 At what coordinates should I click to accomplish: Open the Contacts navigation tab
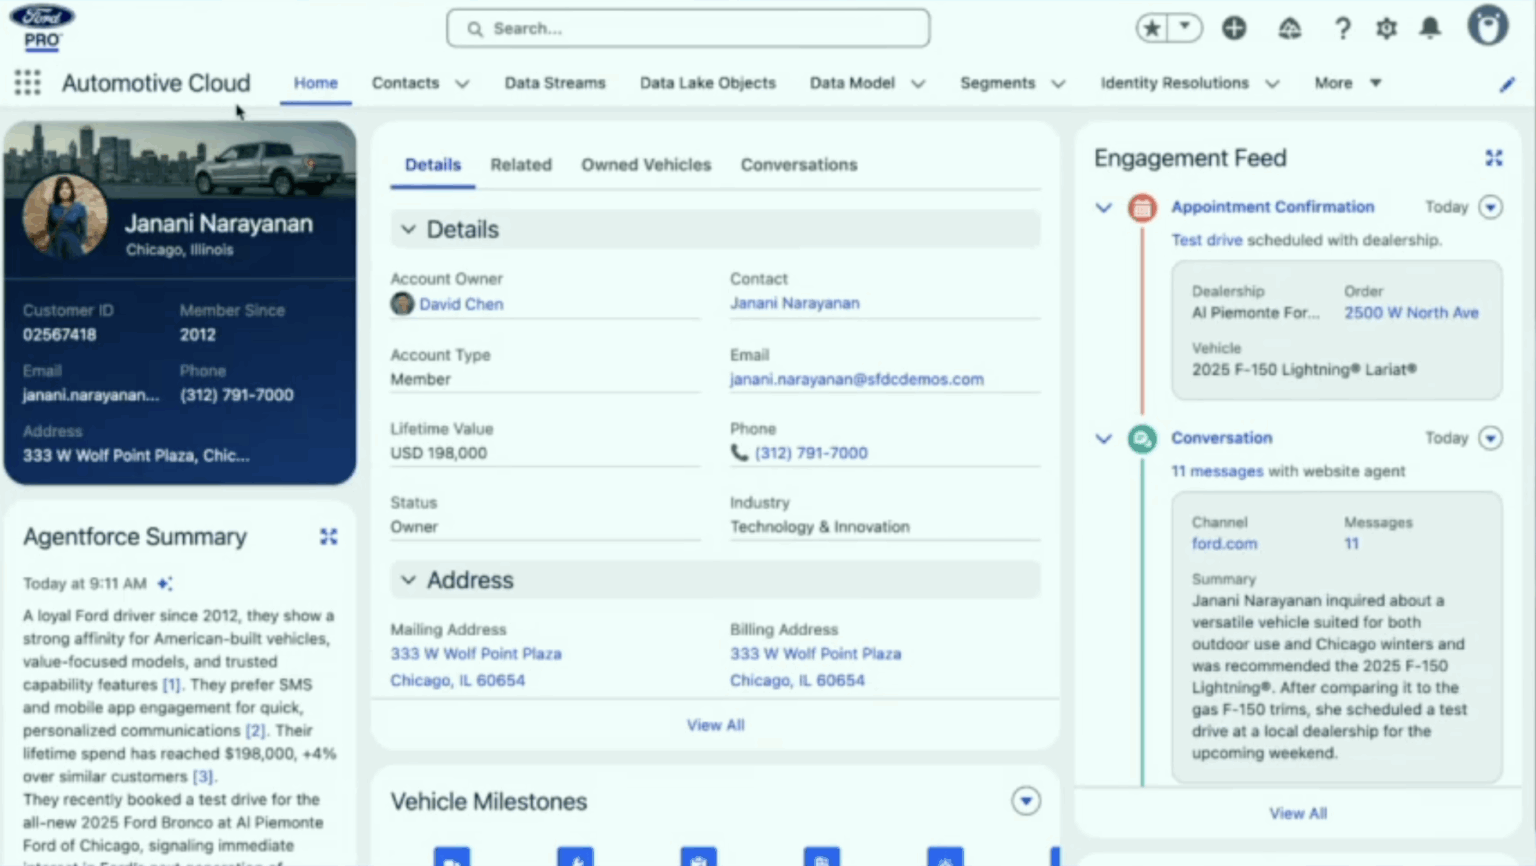[405, 83]
